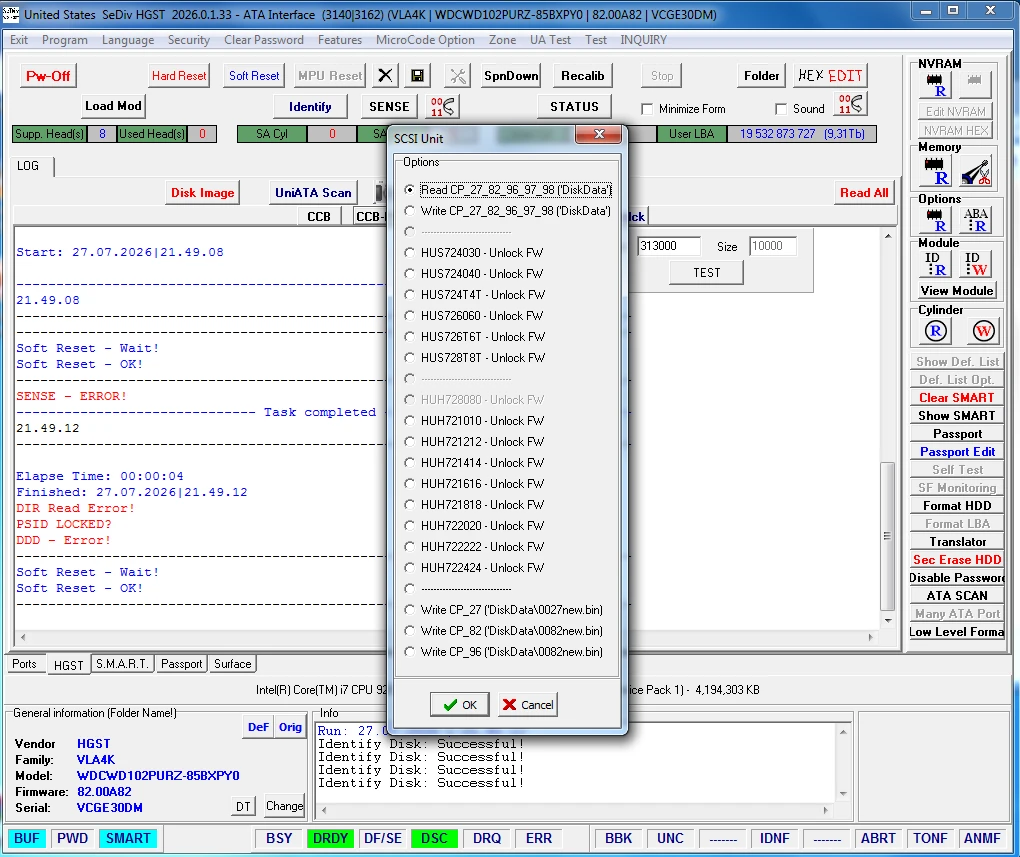Click Cancel in SCSI Unit dialog
Image resolution: width=1020 pixels, height=857 pixels.
tap(528, 705)
